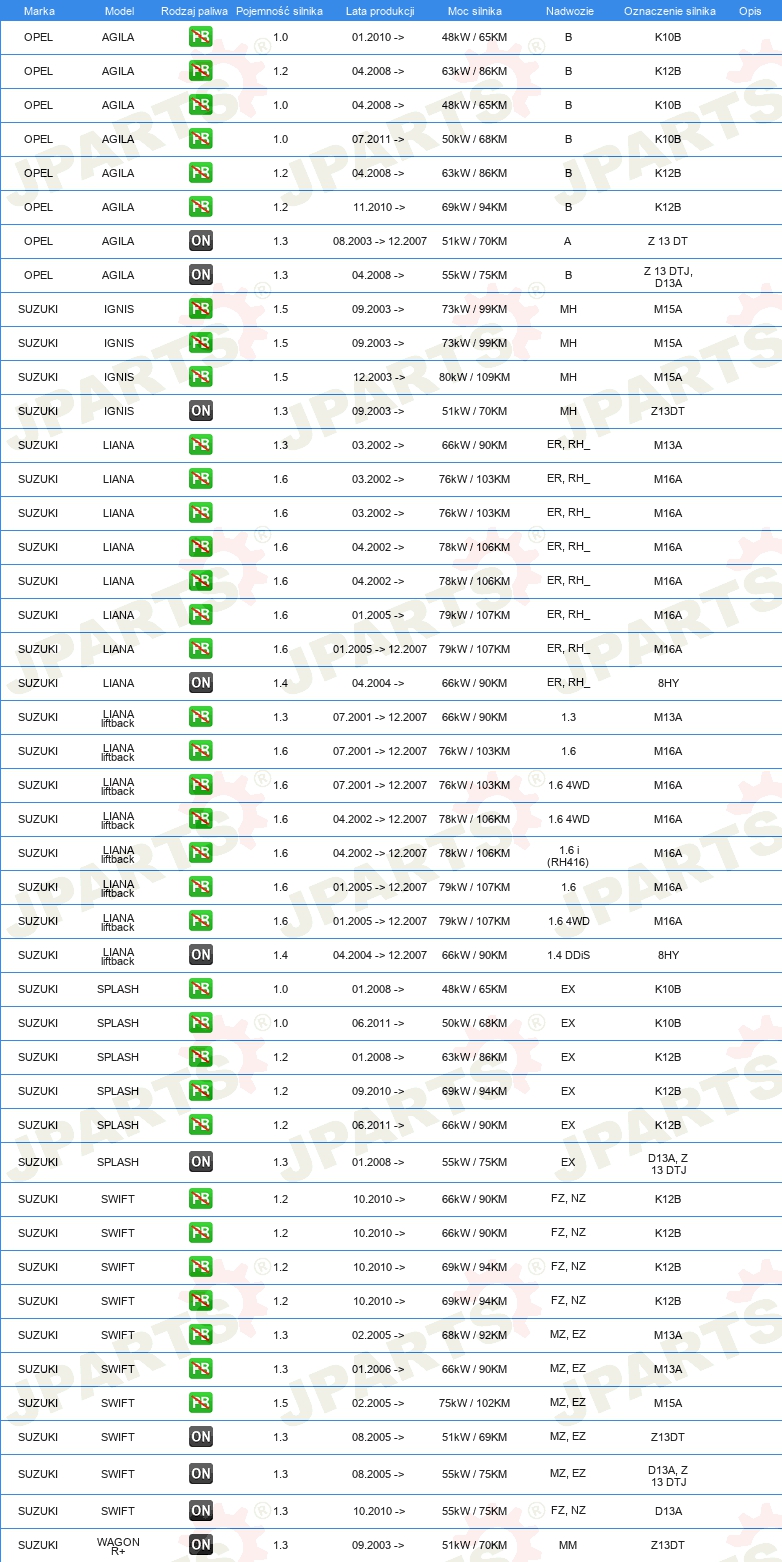The width and height of the screenshot is (782, 1562).
Task: Select production years '08.2003 -> 12.2007'
Action: [x=380, y=241]
